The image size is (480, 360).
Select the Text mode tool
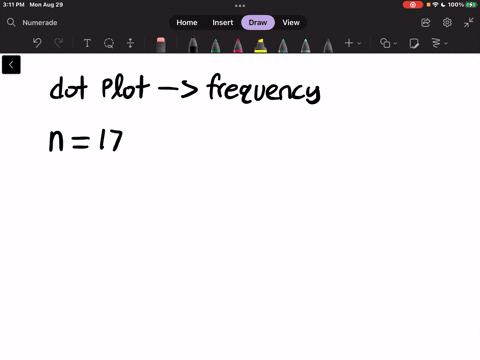point(87,43)
